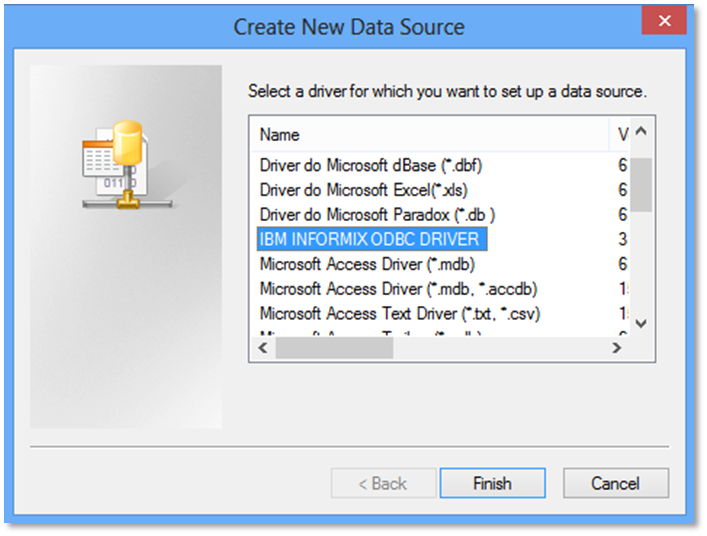Image resolution: width=707 pixels, height=536 pixels.
Task: Select Microsoft Access Driver (*.mdb, *.accdb)
Action: coord(398,289)
